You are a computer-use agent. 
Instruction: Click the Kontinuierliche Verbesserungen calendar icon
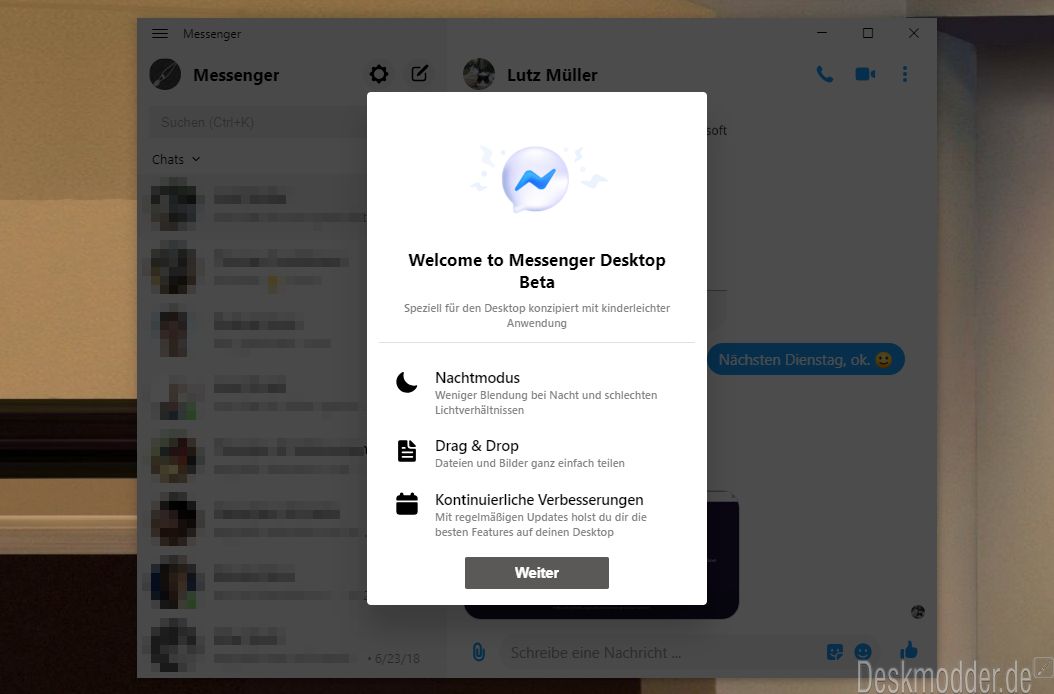pos(407,504)
